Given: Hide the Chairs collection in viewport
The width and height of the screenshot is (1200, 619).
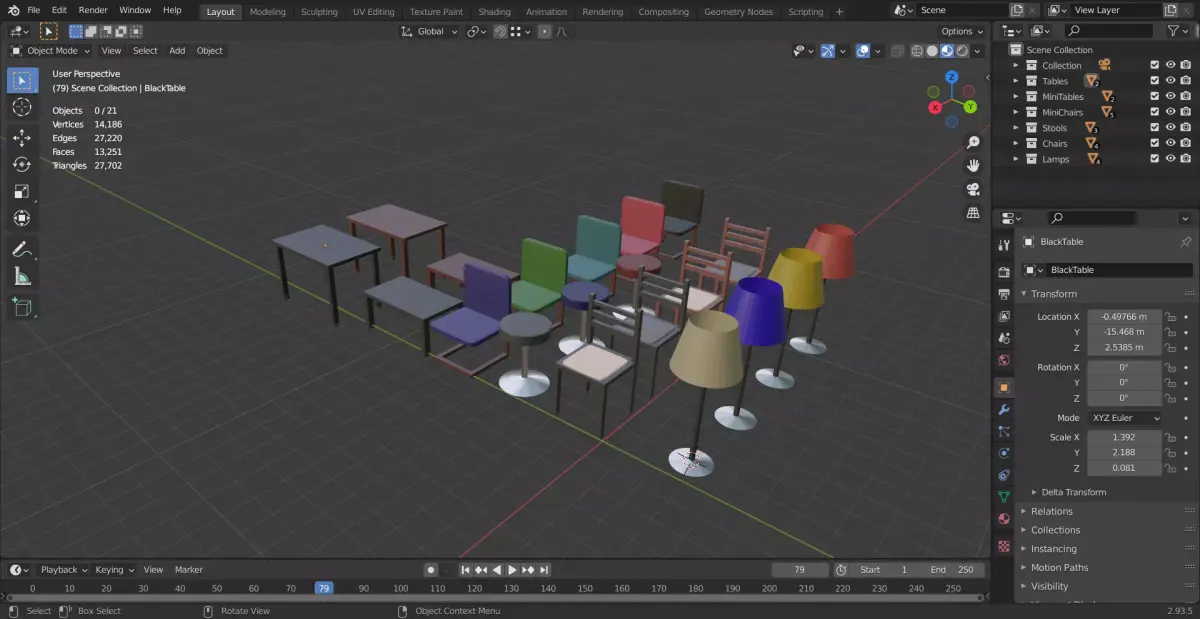Looking at the screenshot, I should [x=1170, y=143].
